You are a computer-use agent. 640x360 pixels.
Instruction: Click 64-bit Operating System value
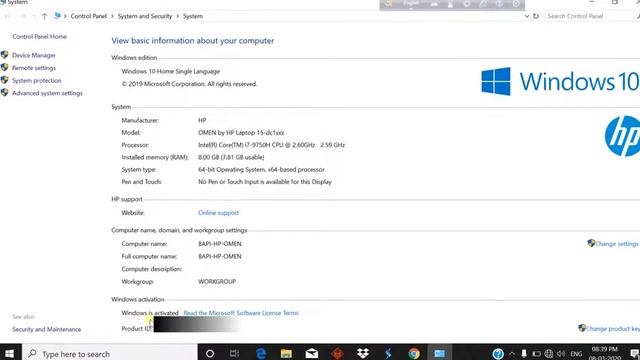point(261,169)
